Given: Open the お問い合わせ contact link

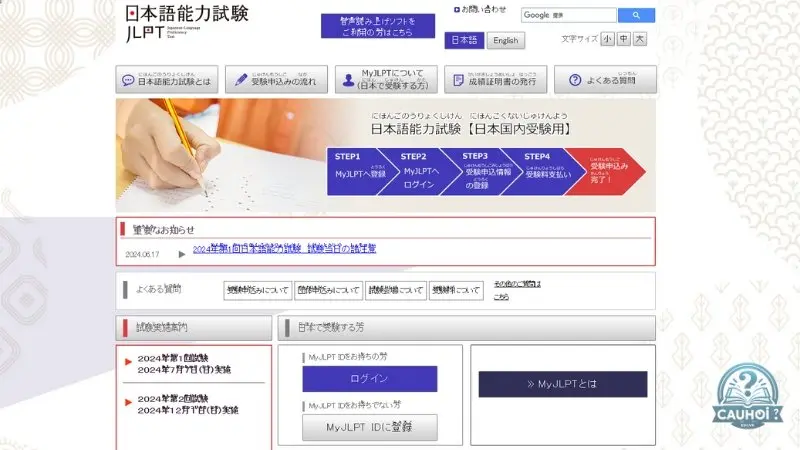Looking at the screenshot, I should click(480, 9).
